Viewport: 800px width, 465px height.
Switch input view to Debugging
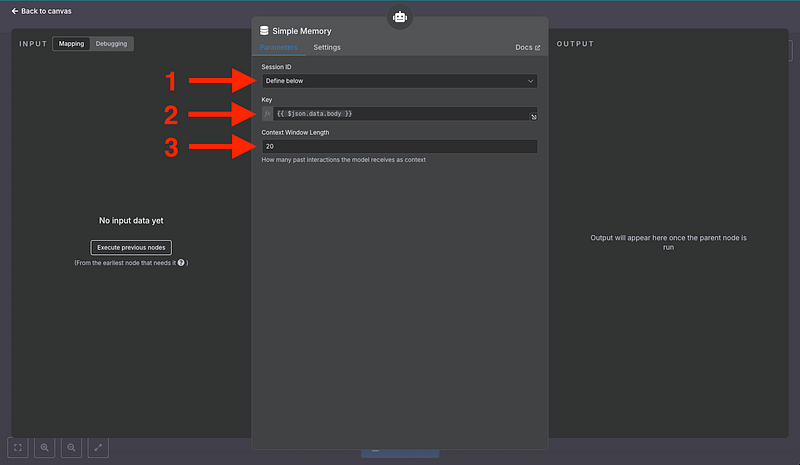point(111,44)
